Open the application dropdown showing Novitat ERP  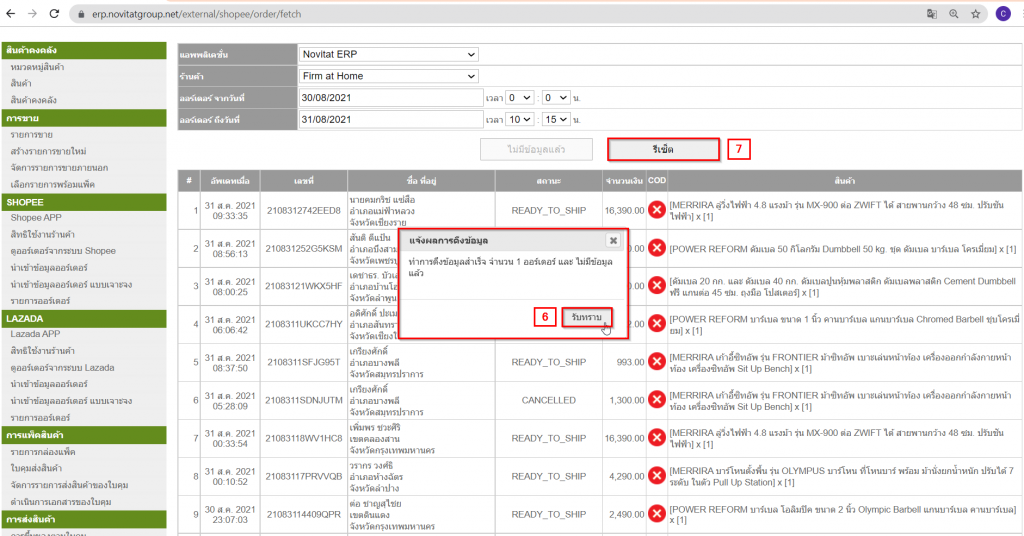pyautogui.click(x=388, y=54)
